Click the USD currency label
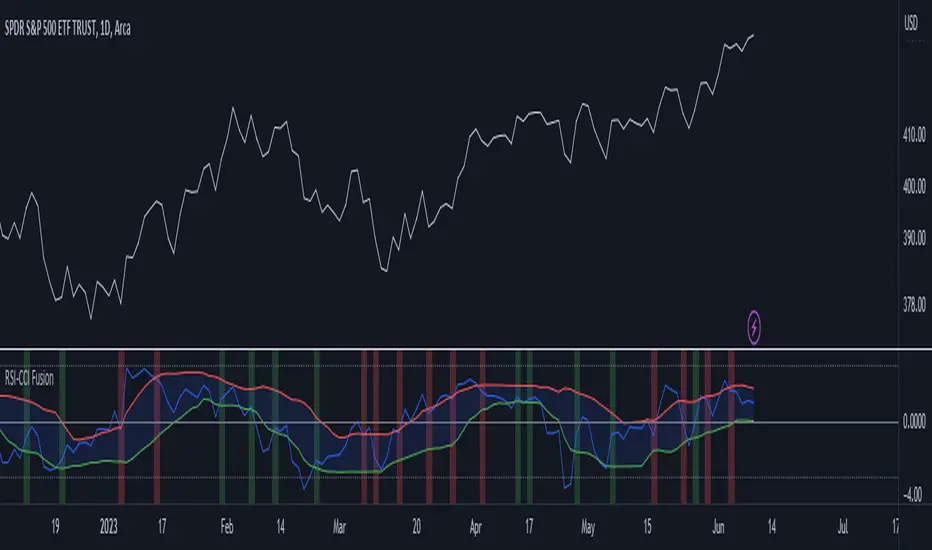The image size is (932, 550). (x=911, y=23)
